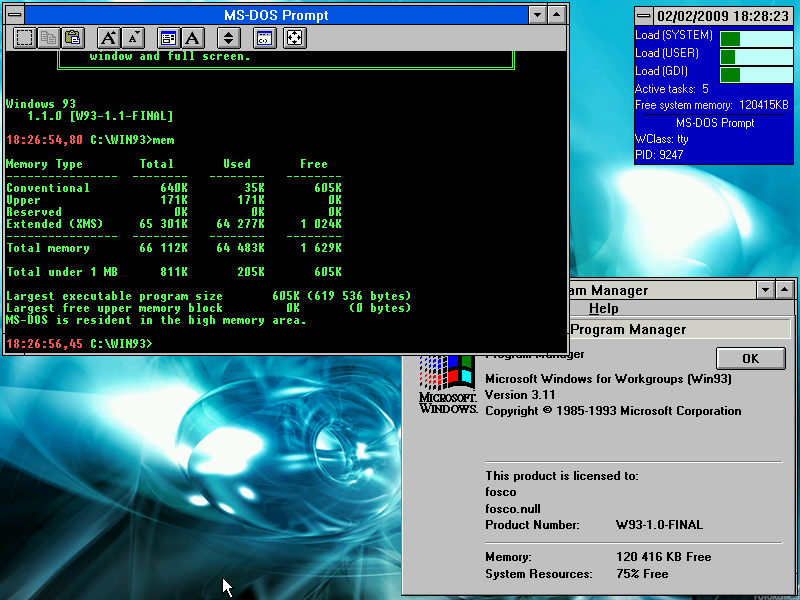Click the up-down scroll arrows toolbar button
This screenshot has height=600, width=800.
pyautogui.click(x=229, y=38)
